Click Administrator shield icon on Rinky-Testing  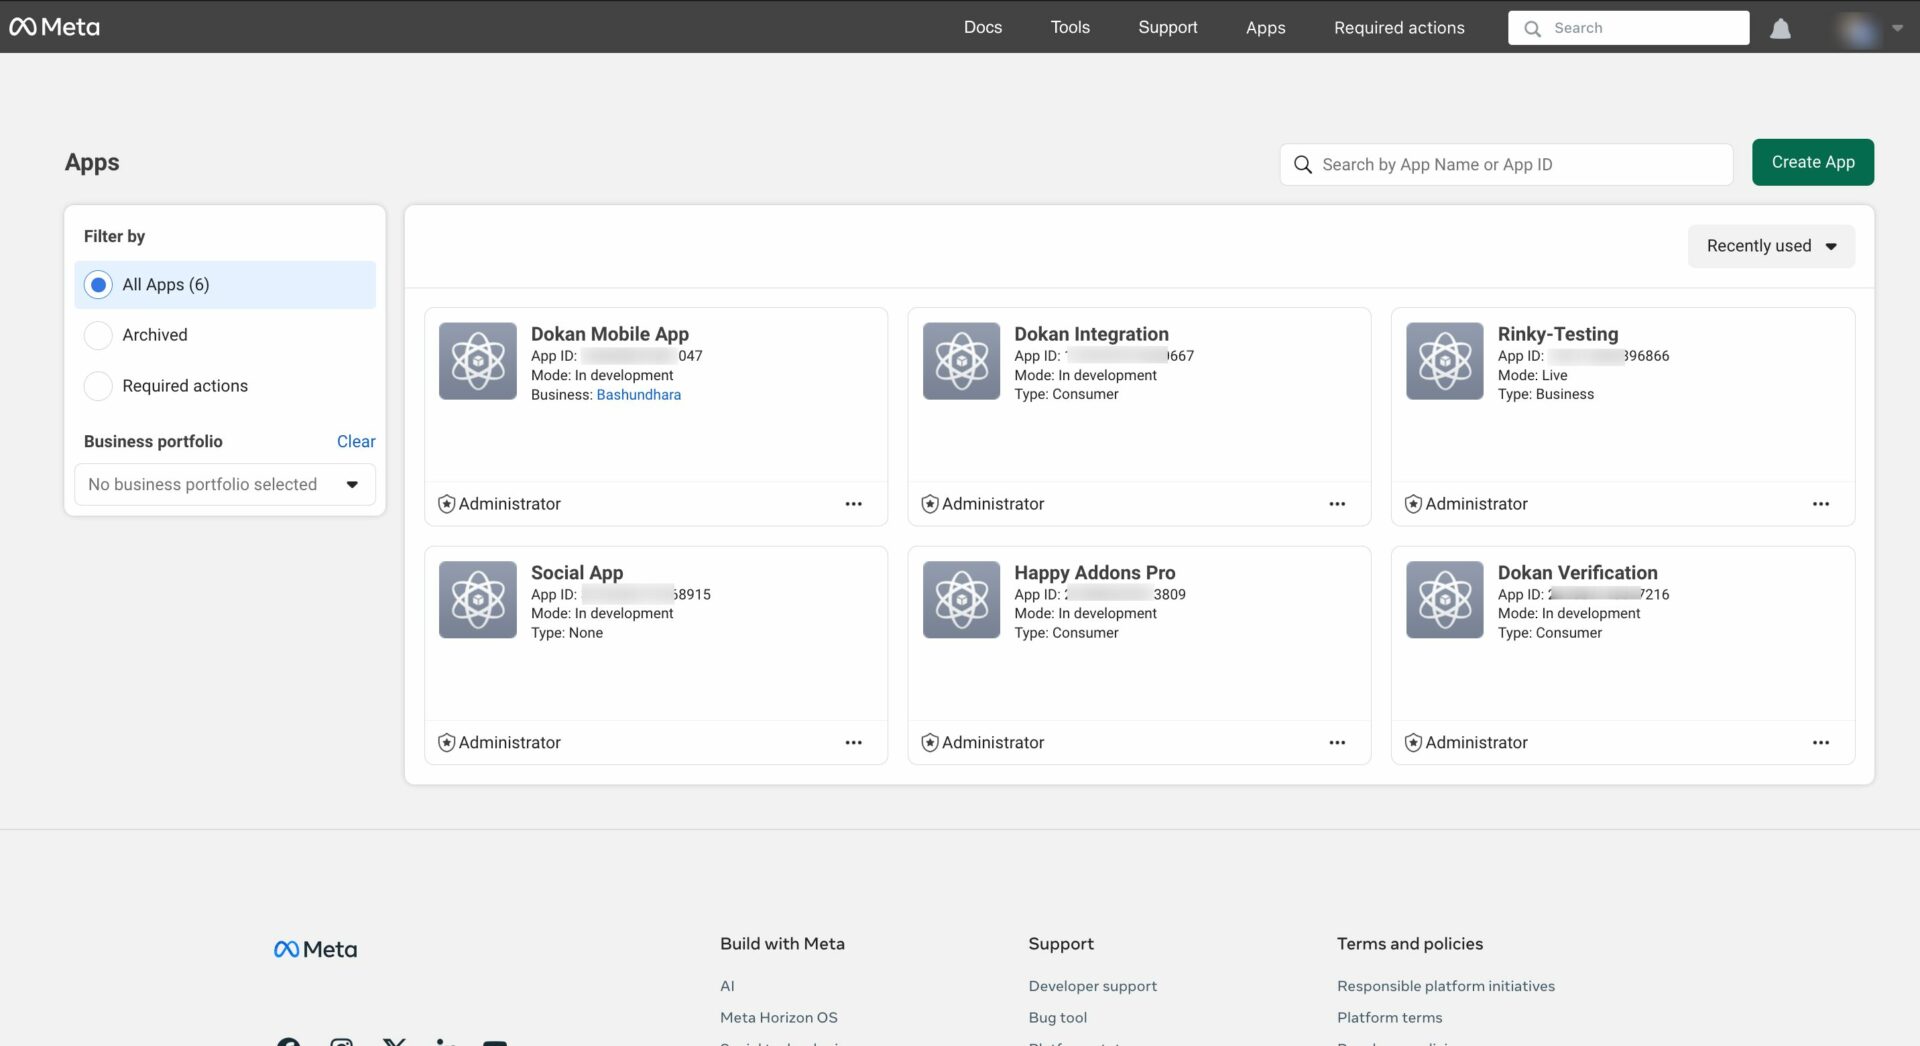coord(1413,504)
